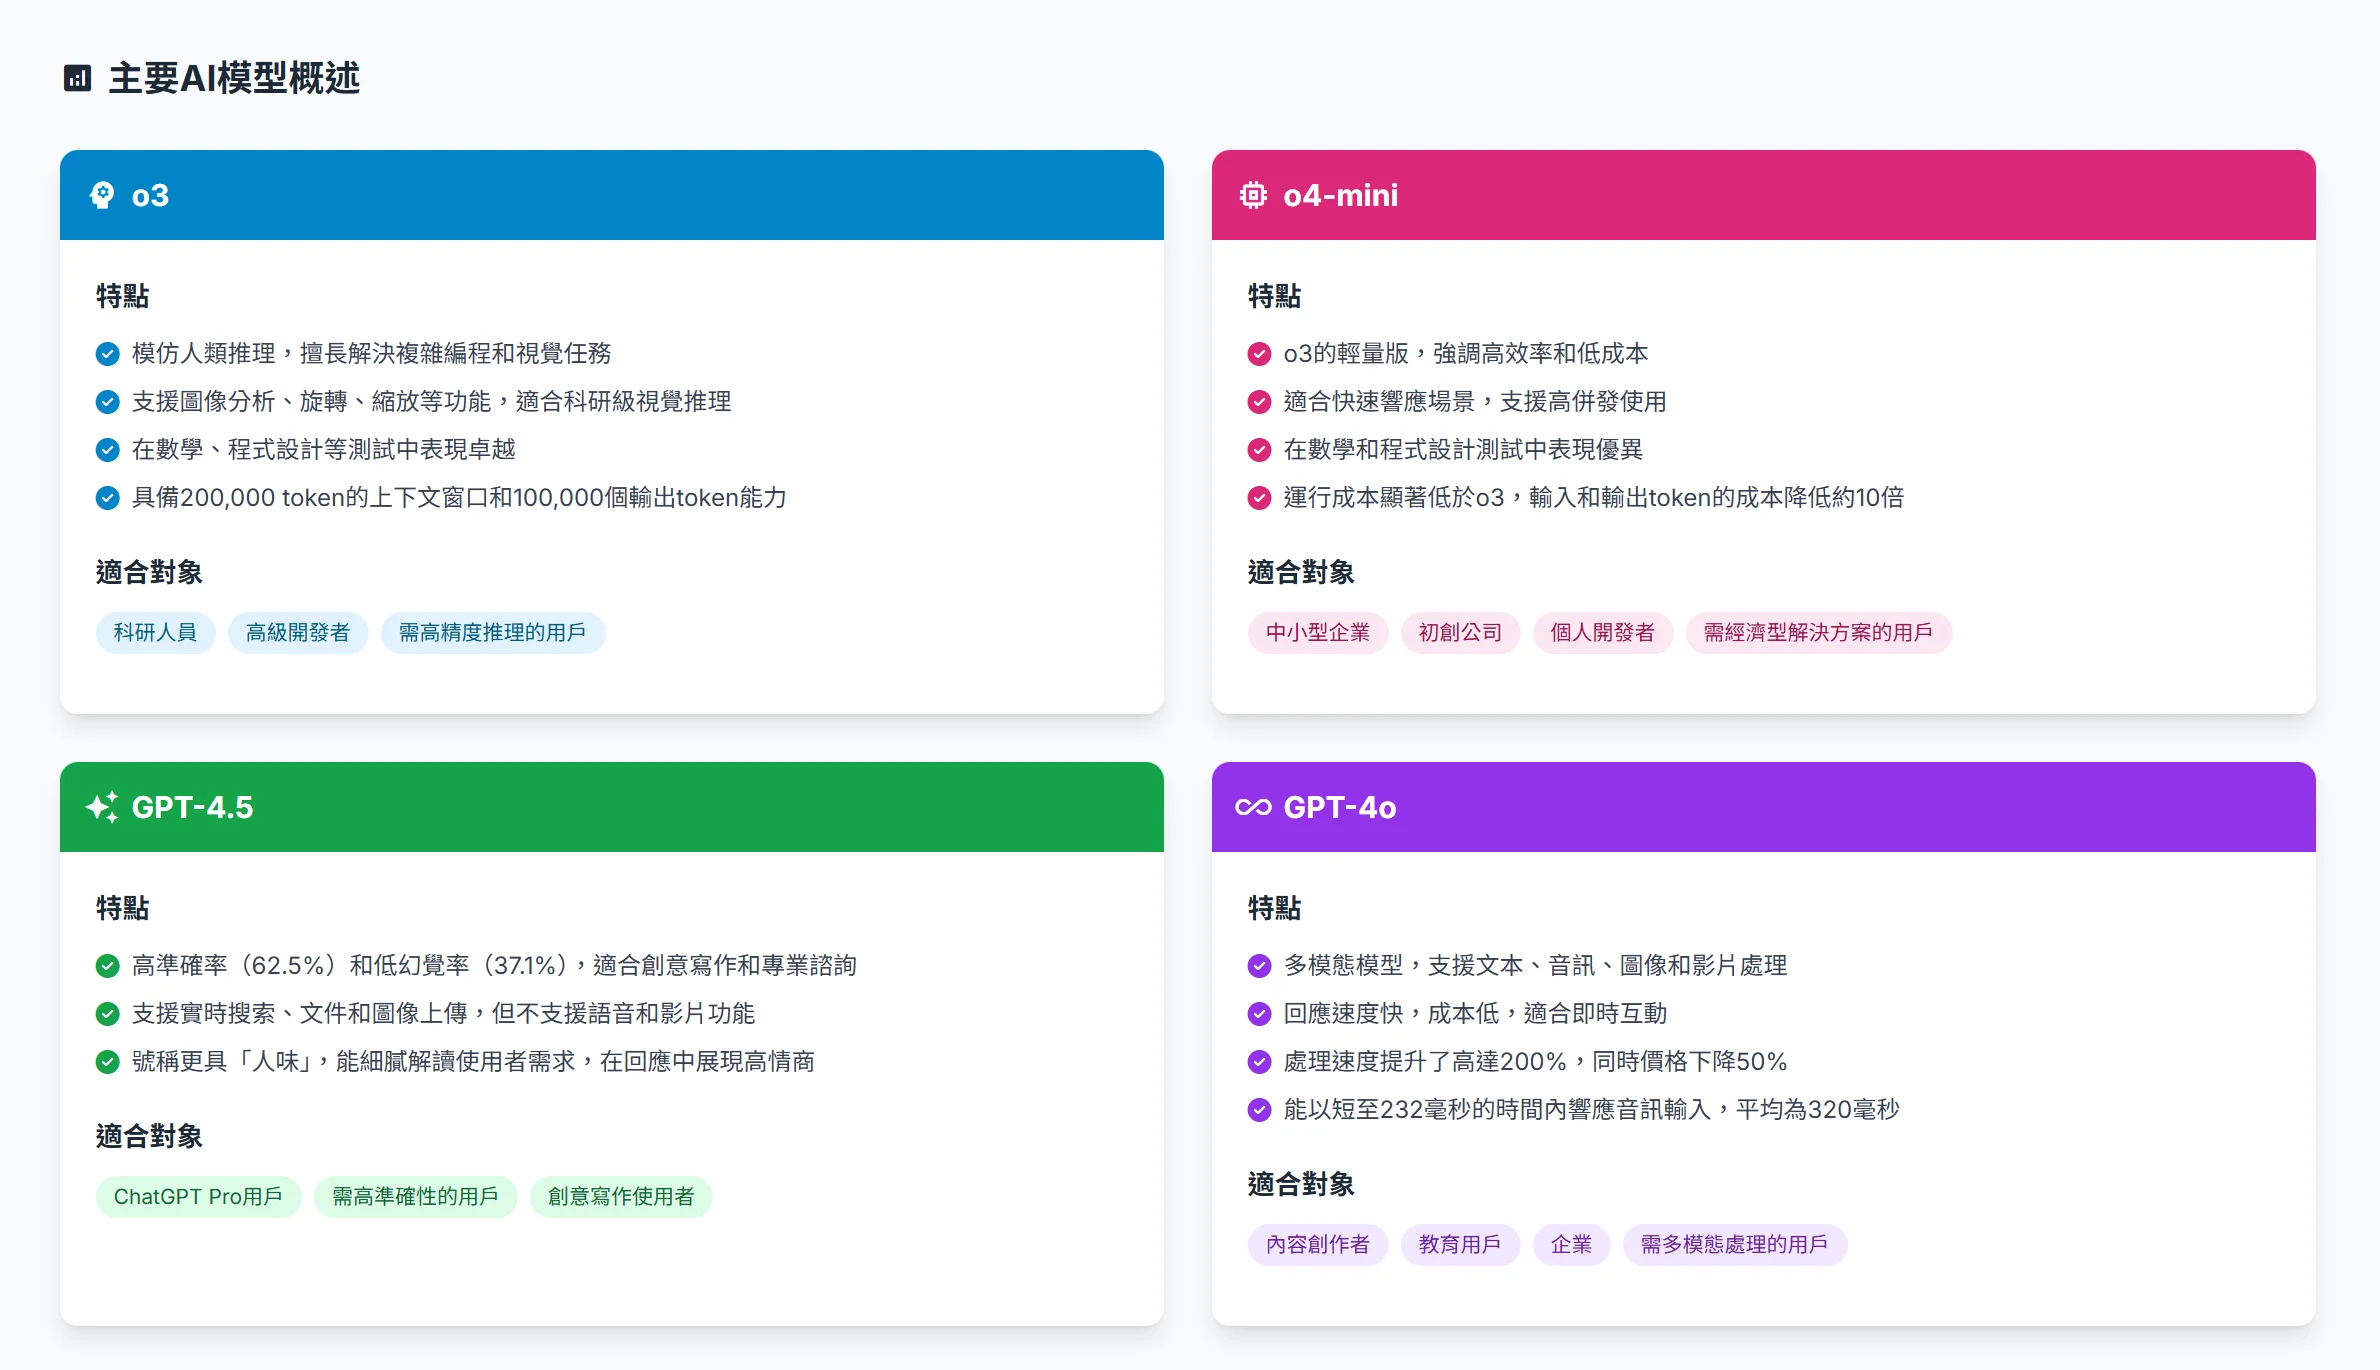This screenshot has height=1370, width=2380.
Task: Select the 需多模態處理的用戶 tag
Action: click(x=1735, y=1245)
